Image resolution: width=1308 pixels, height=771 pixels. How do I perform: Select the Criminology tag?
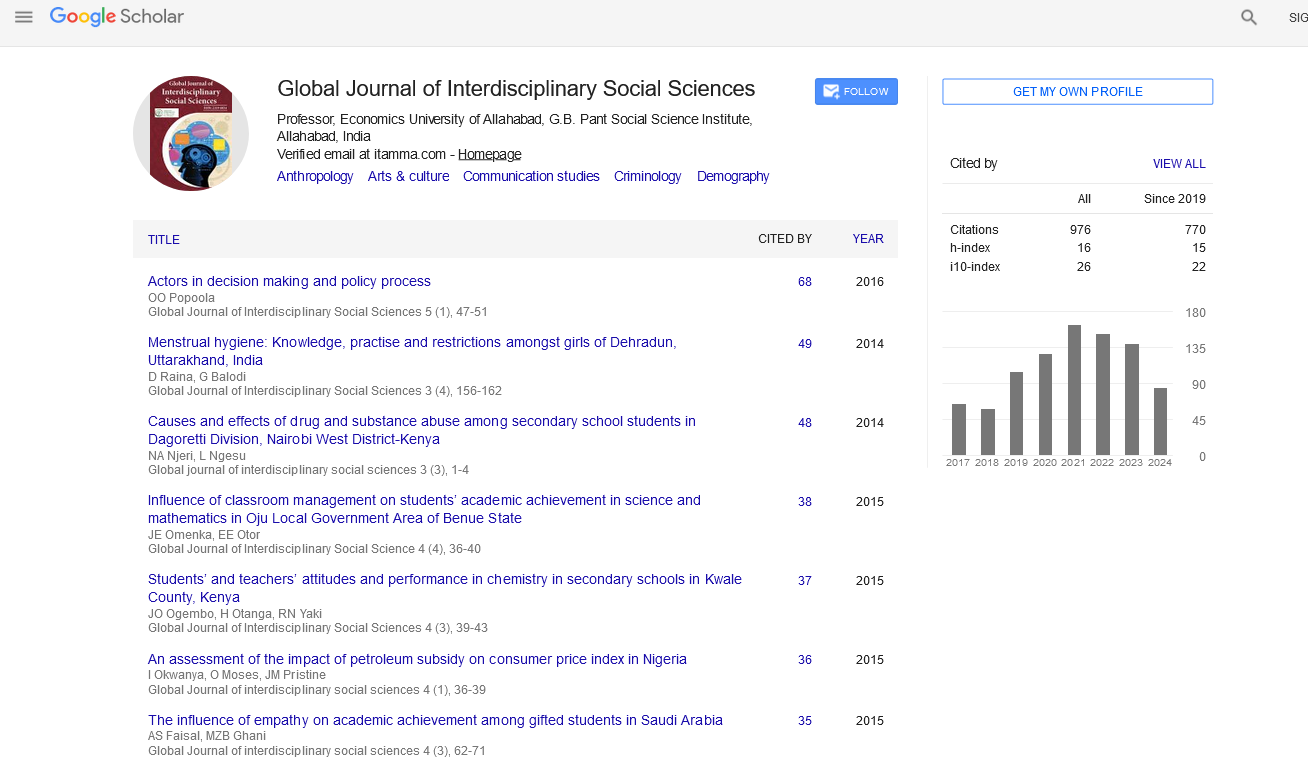[647, 176]
